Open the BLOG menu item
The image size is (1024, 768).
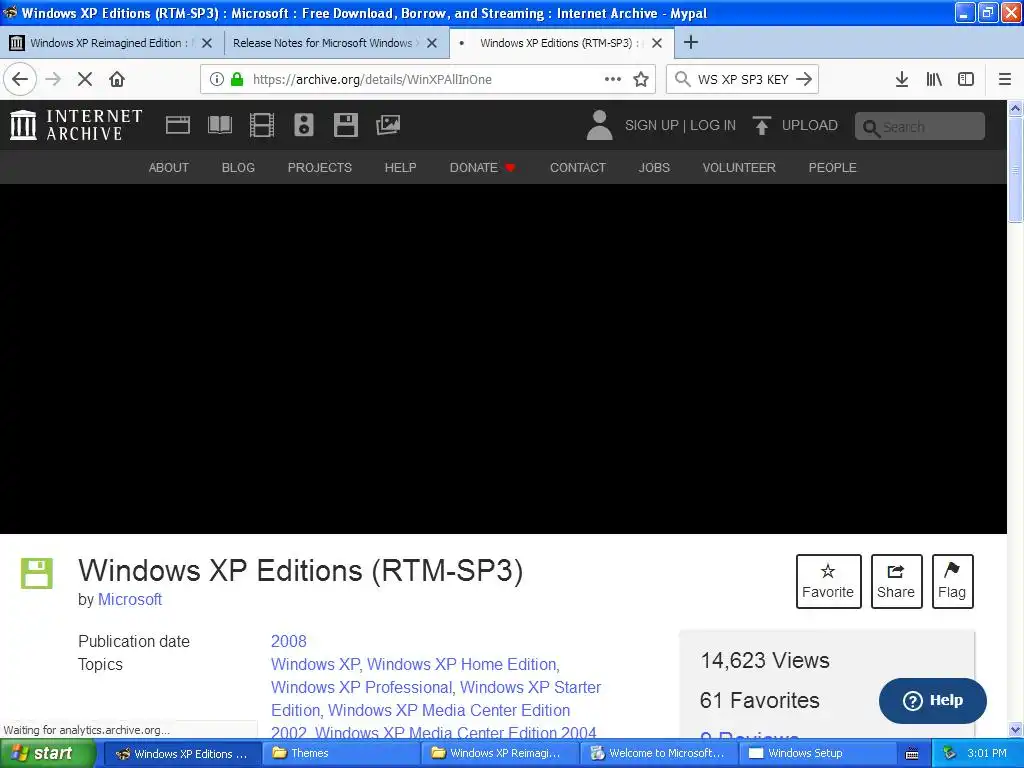pyautogui.click(x=238, y=167)
